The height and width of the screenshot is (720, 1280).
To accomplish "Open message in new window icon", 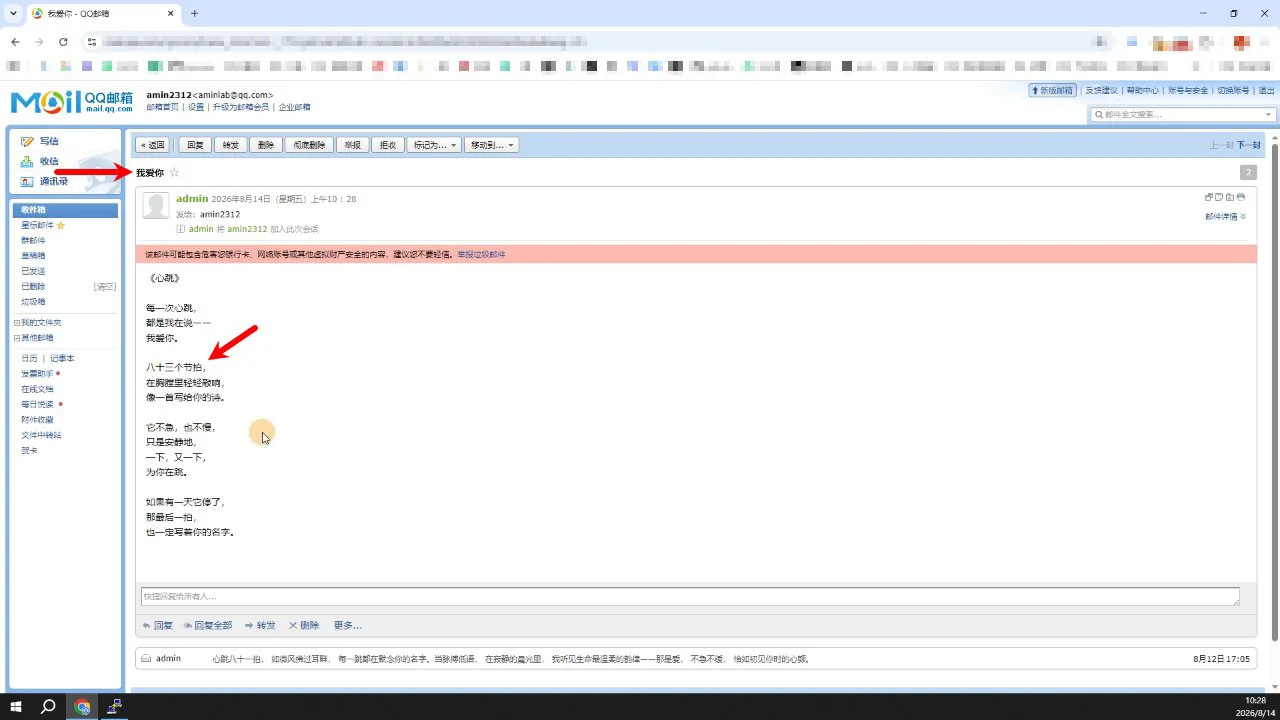I will click(1209, 197).
